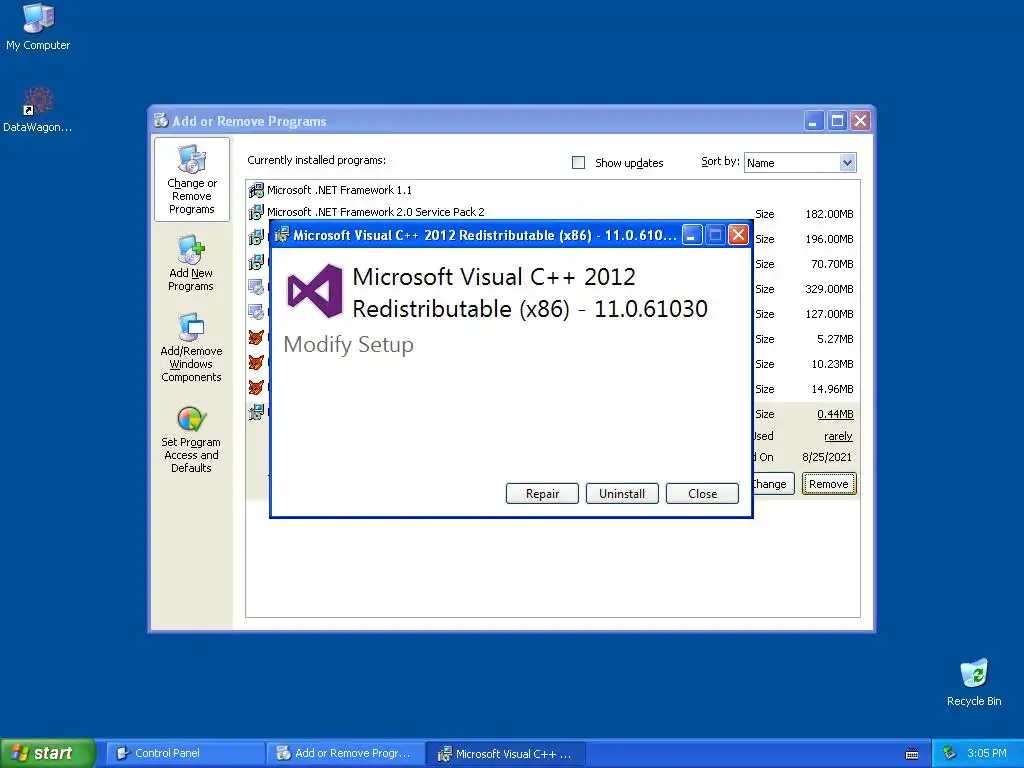Click the 10.23MB size value

click(x=832, y=364)
